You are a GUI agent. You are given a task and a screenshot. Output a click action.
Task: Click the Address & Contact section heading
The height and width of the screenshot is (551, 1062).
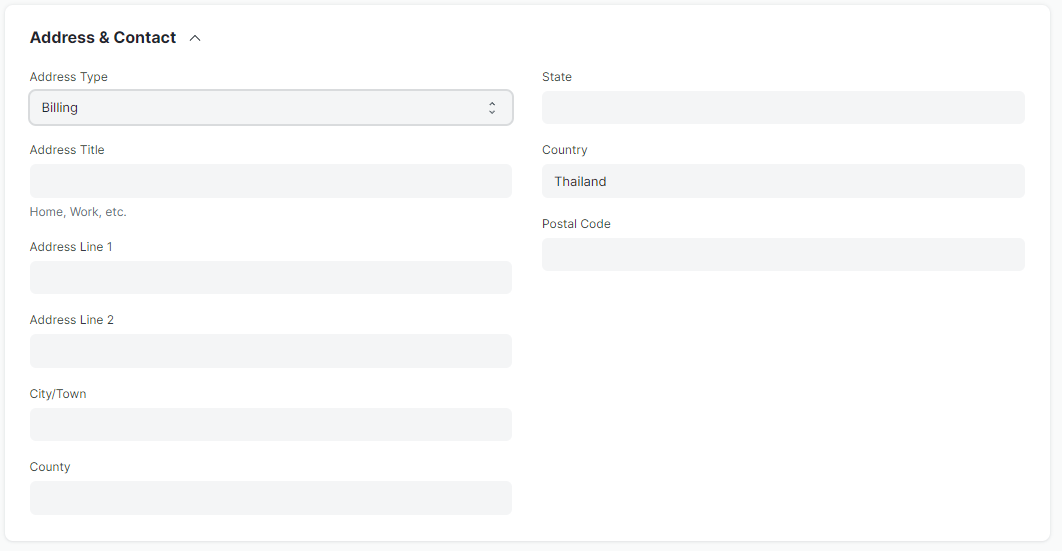pyautogui.click(x=103, y=37)
